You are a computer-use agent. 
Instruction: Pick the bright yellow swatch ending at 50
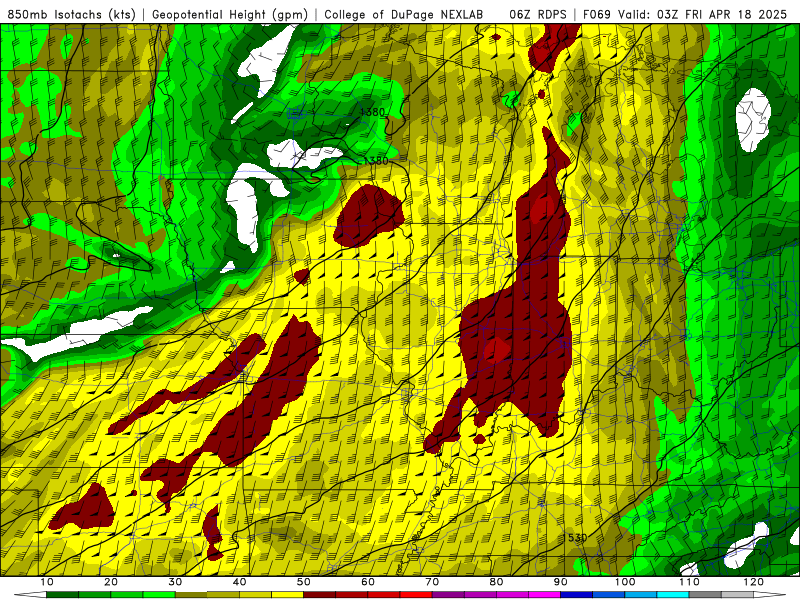pos(287,595)
